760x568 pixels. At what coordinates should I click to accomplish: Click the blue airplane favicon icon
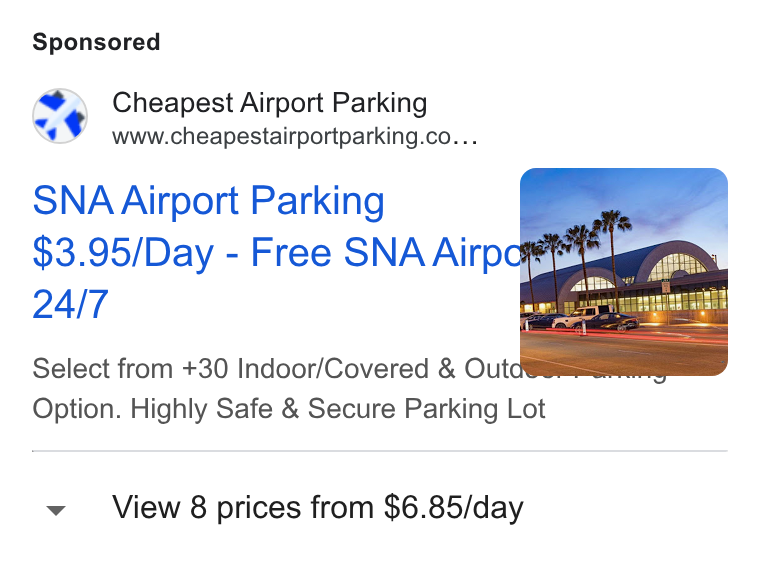[x=60, y=116]
